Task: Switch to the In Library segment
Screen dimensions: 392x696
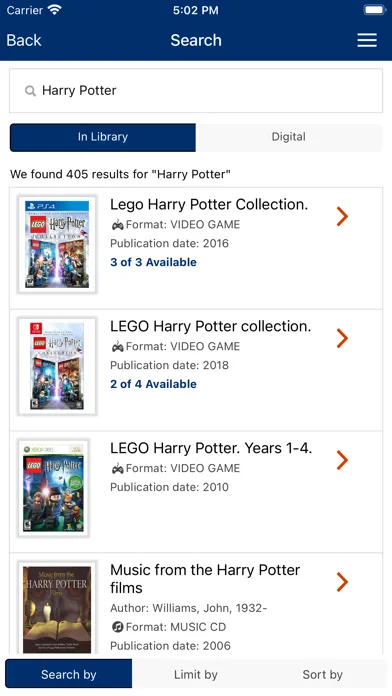Action: (x=103, y=137)
